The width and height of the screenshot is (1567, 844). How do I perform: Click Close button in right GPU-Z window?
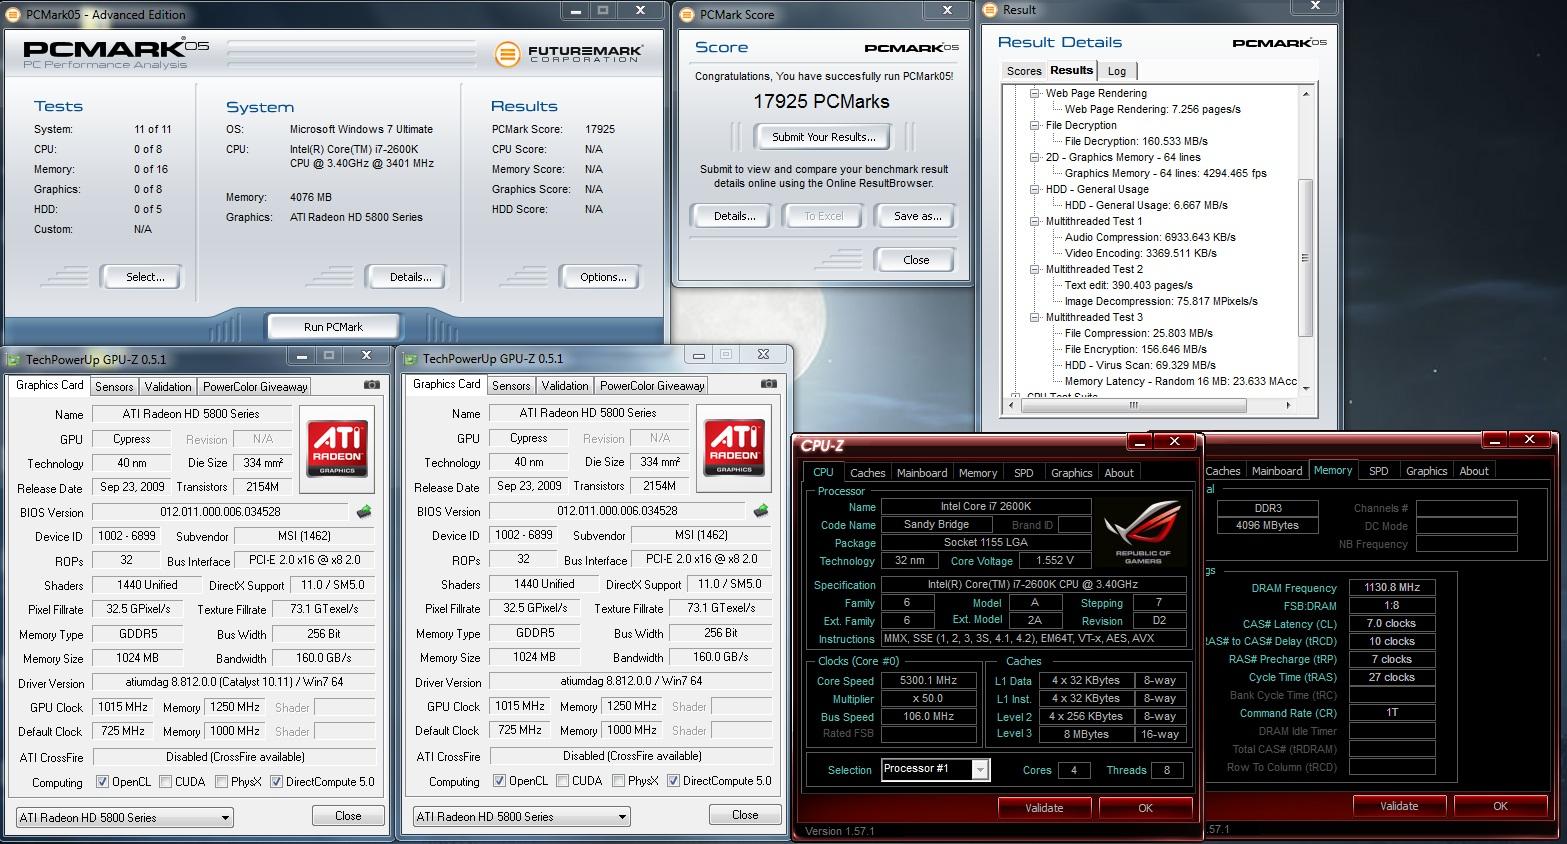click(745, 815)
